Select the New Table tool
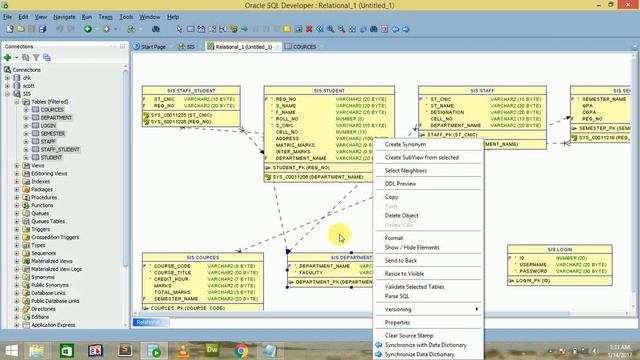 (191, 29)
